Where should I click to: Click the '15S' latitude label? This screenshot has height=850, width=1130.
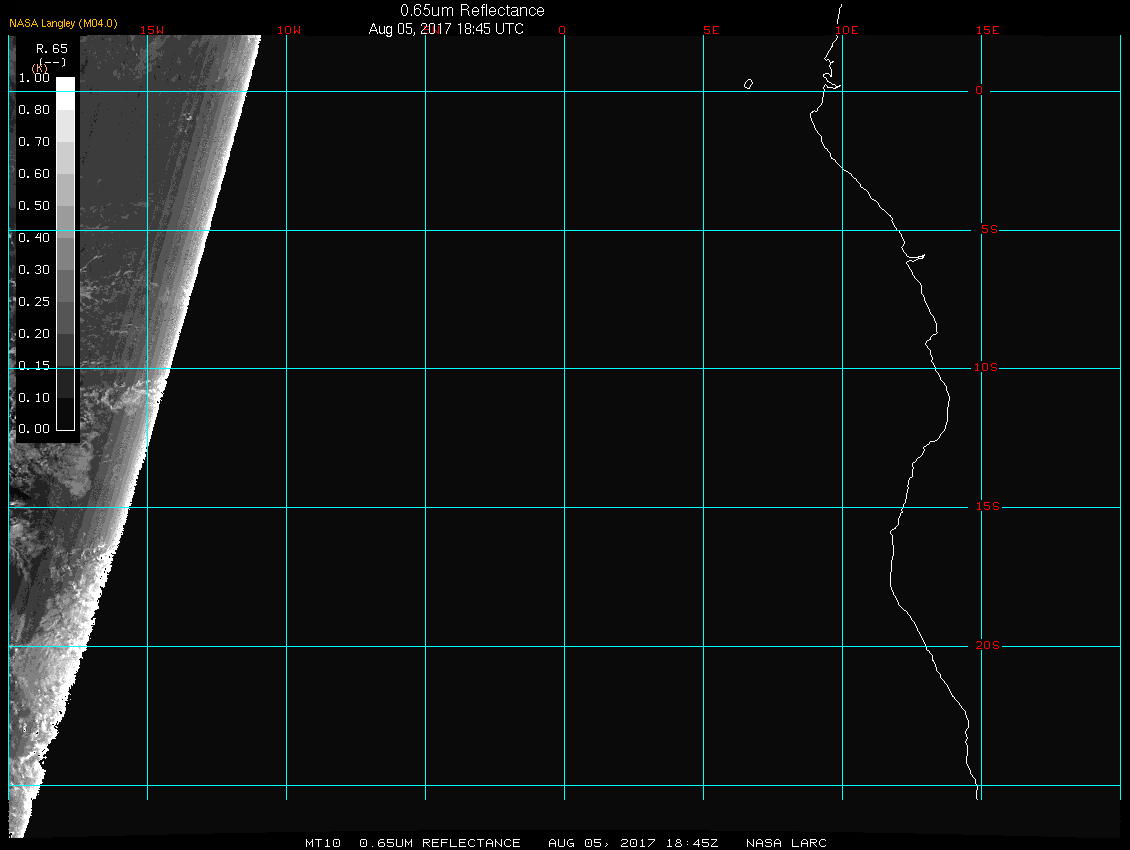click(x=987, y=507)
